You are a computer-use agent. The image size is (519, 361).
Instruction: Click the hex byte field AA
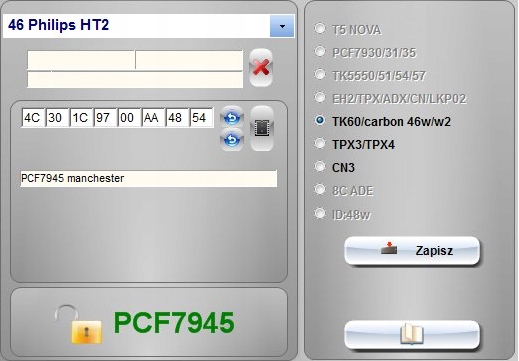[153, 117]
